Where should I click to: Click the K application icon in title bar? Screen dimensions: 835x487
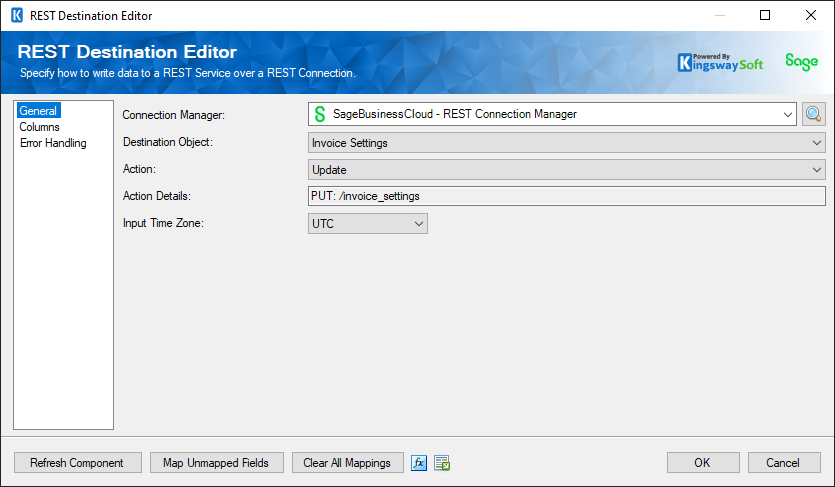(x=17, y=15)
